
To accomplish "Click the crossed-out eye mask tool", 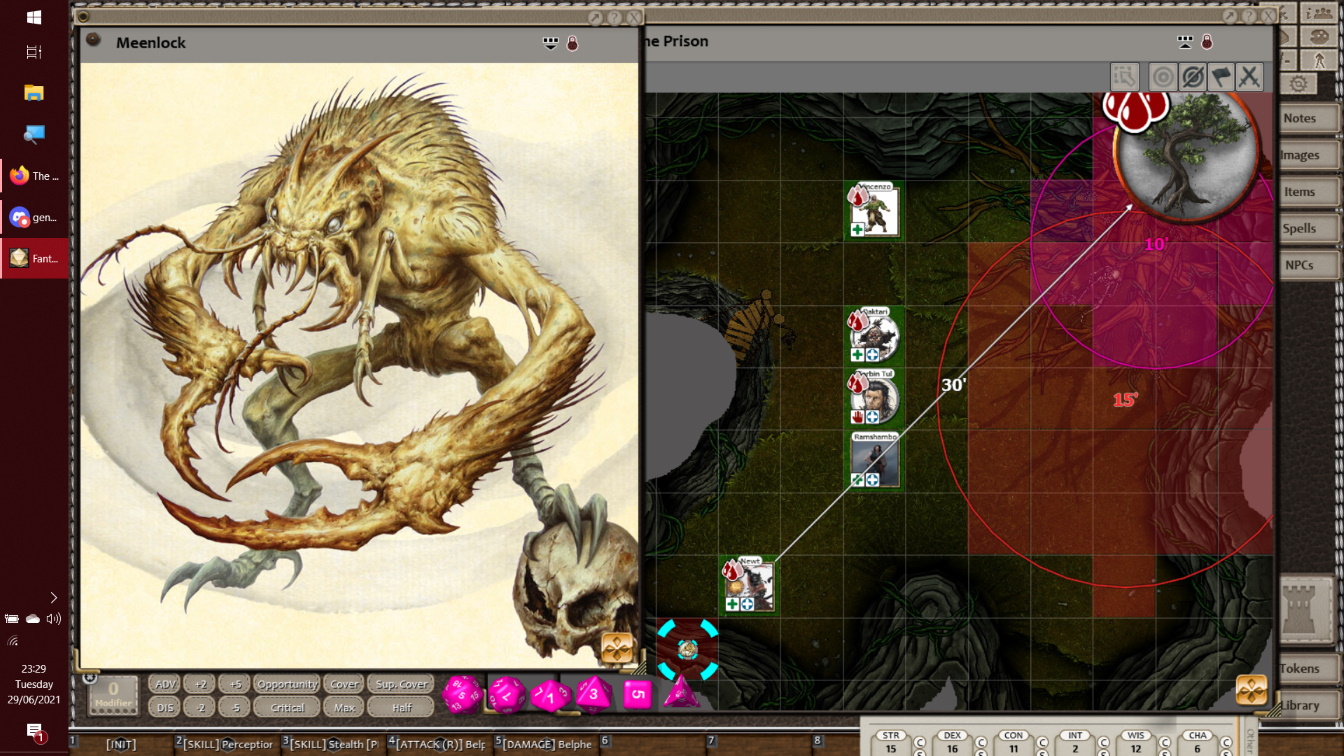I will pos(1191,77).
